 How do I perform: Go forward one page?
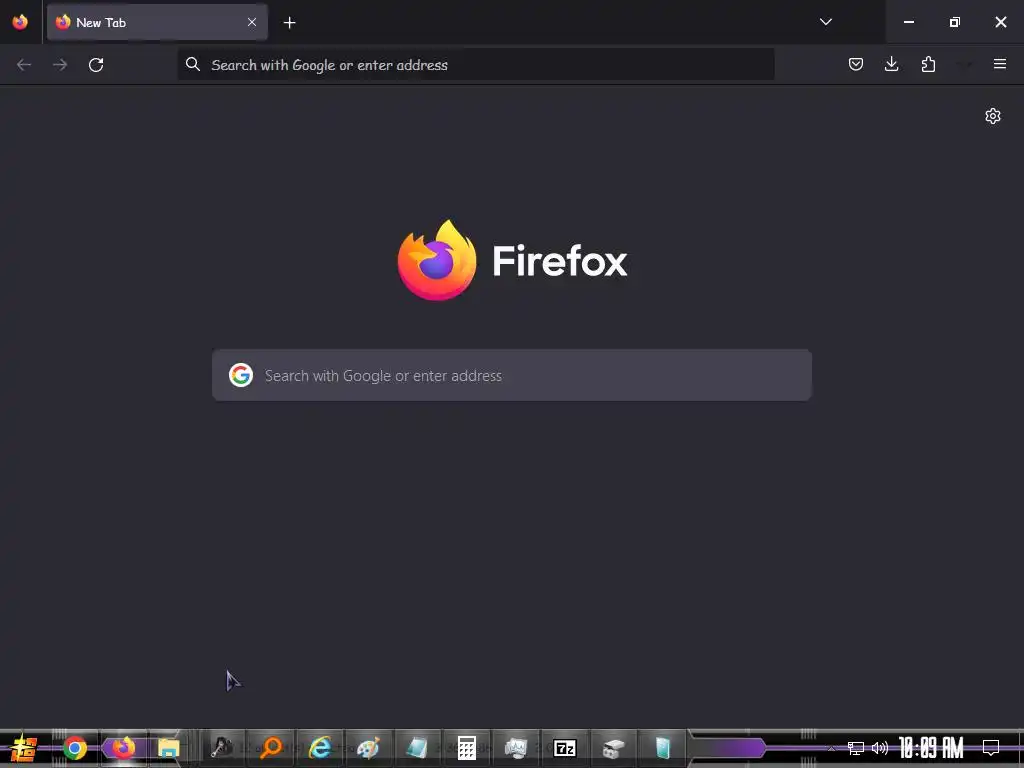pyautogui.click(x=60, y=65)
